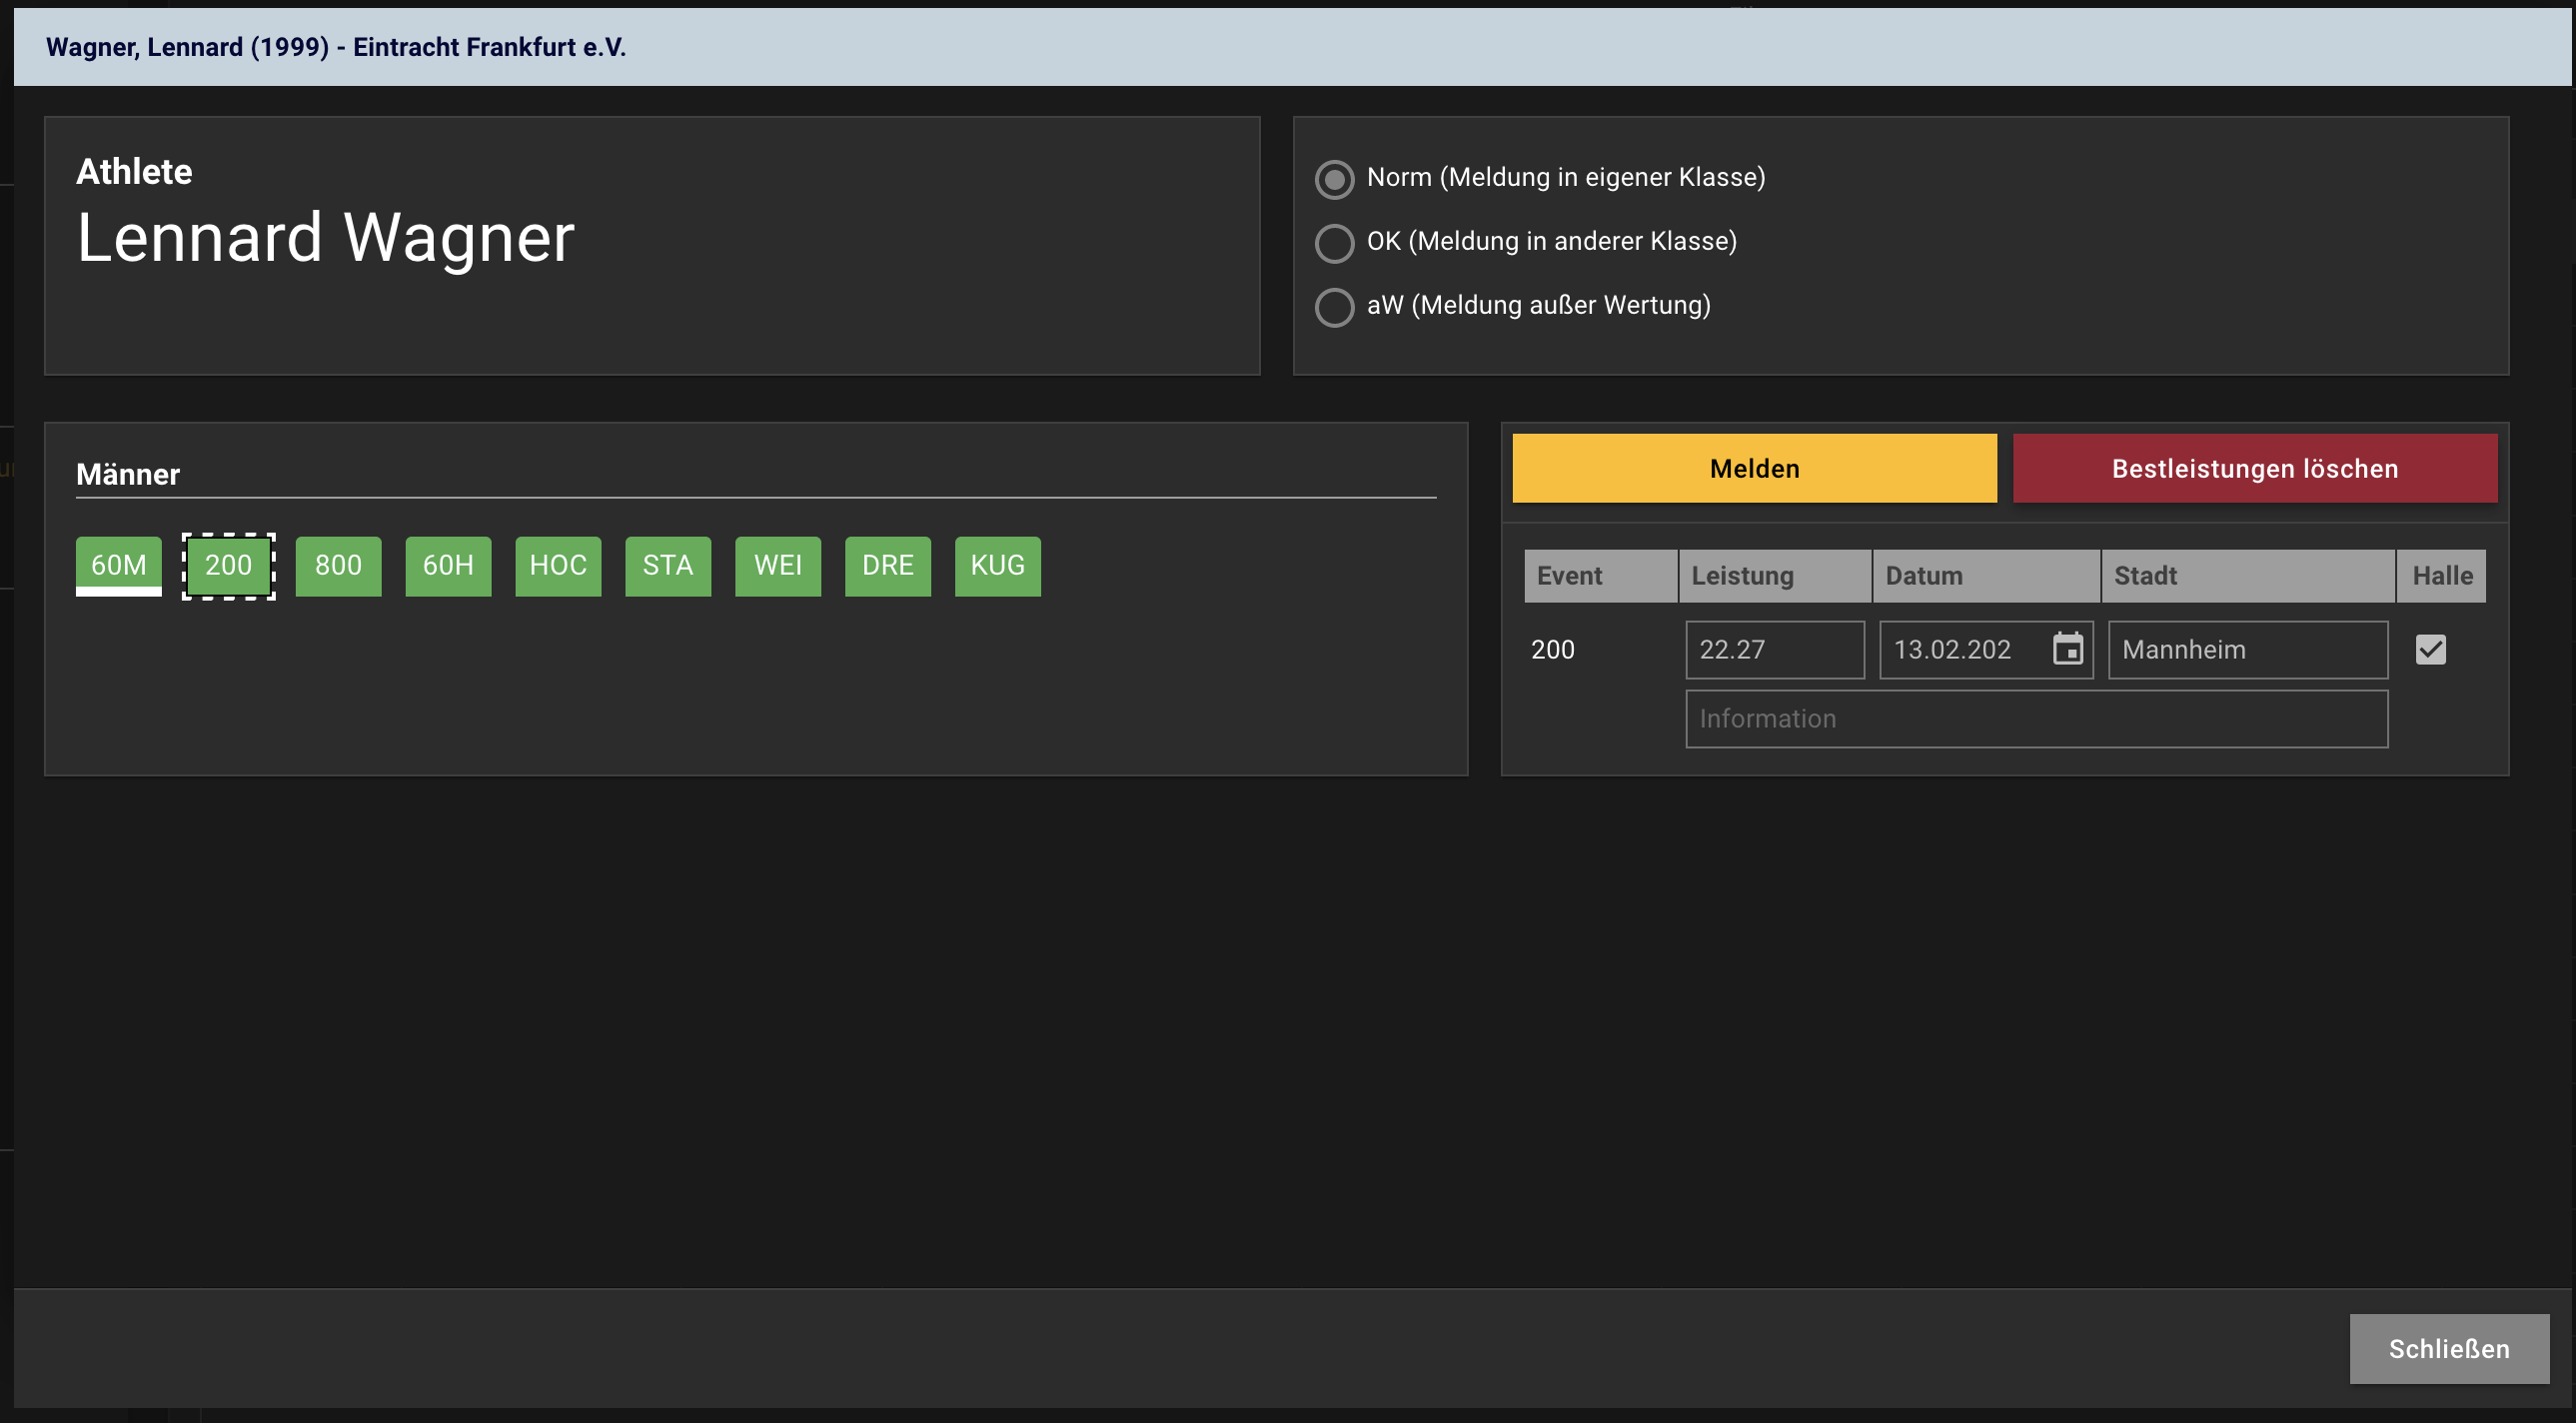Select the STA pole vault chip
Viewport: 2576px width, 1423px height.
(x=669, y=566)
